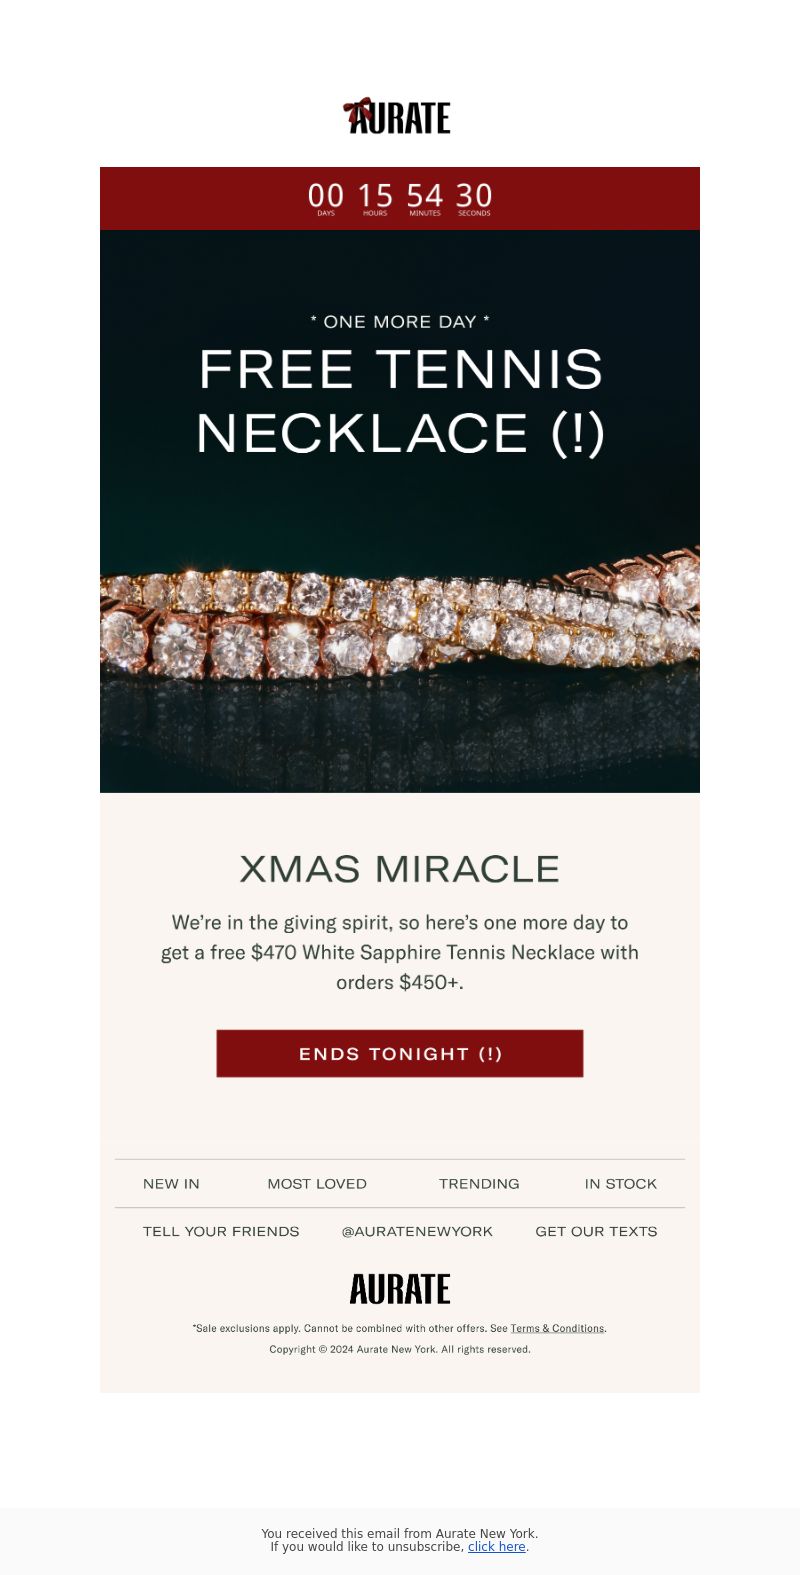This screenshot has width=800, height=1575.
Task: Select the Get Our Texts link
Action: coord(596,1232)
